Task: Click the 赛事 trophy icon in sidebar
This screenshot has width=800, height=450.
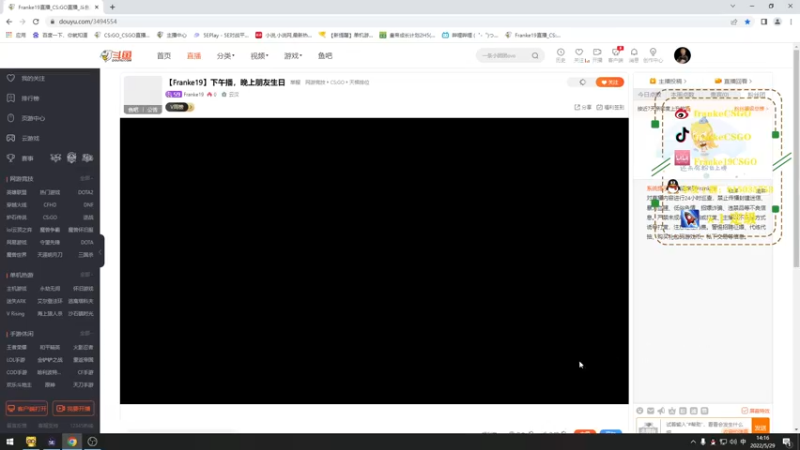Action: 11,158
